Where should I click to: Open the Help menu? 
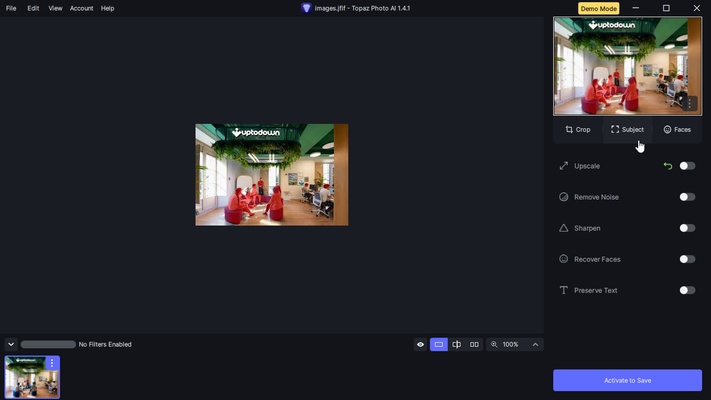(107, 8)
